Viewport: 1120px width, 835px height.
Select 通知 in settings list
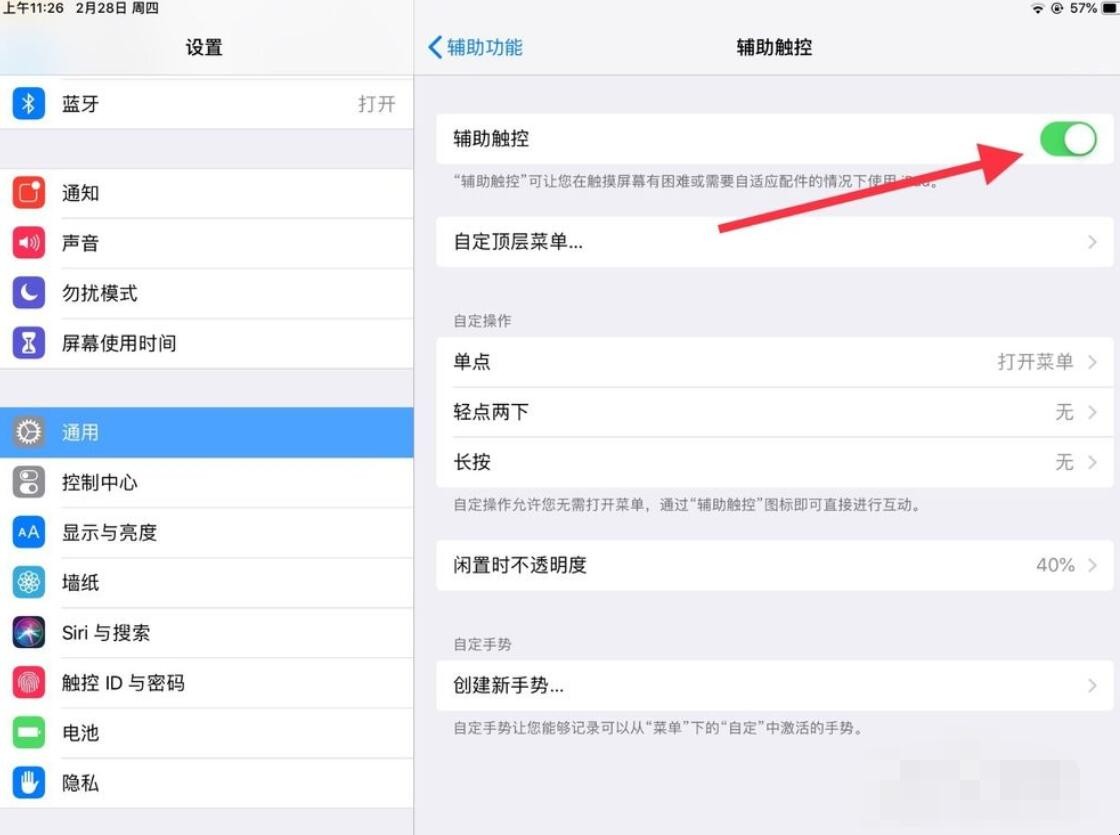[x=206, y=193]
